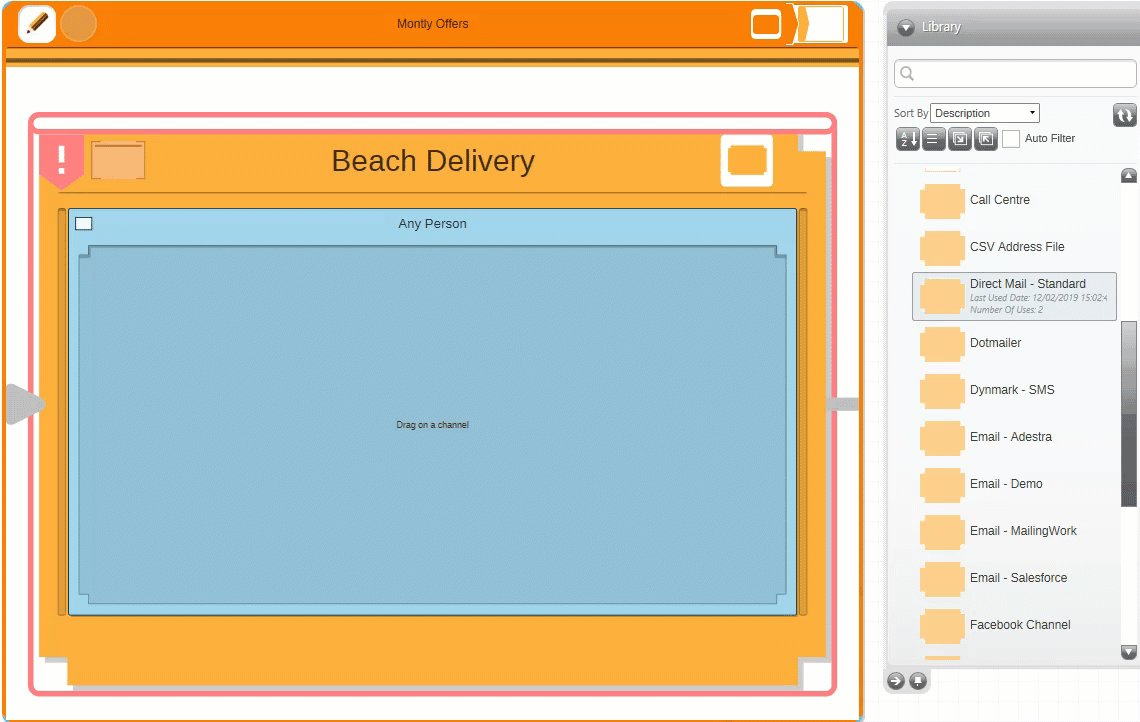
Task: Select Dotmailer channel icon
Action: [942, 344]
